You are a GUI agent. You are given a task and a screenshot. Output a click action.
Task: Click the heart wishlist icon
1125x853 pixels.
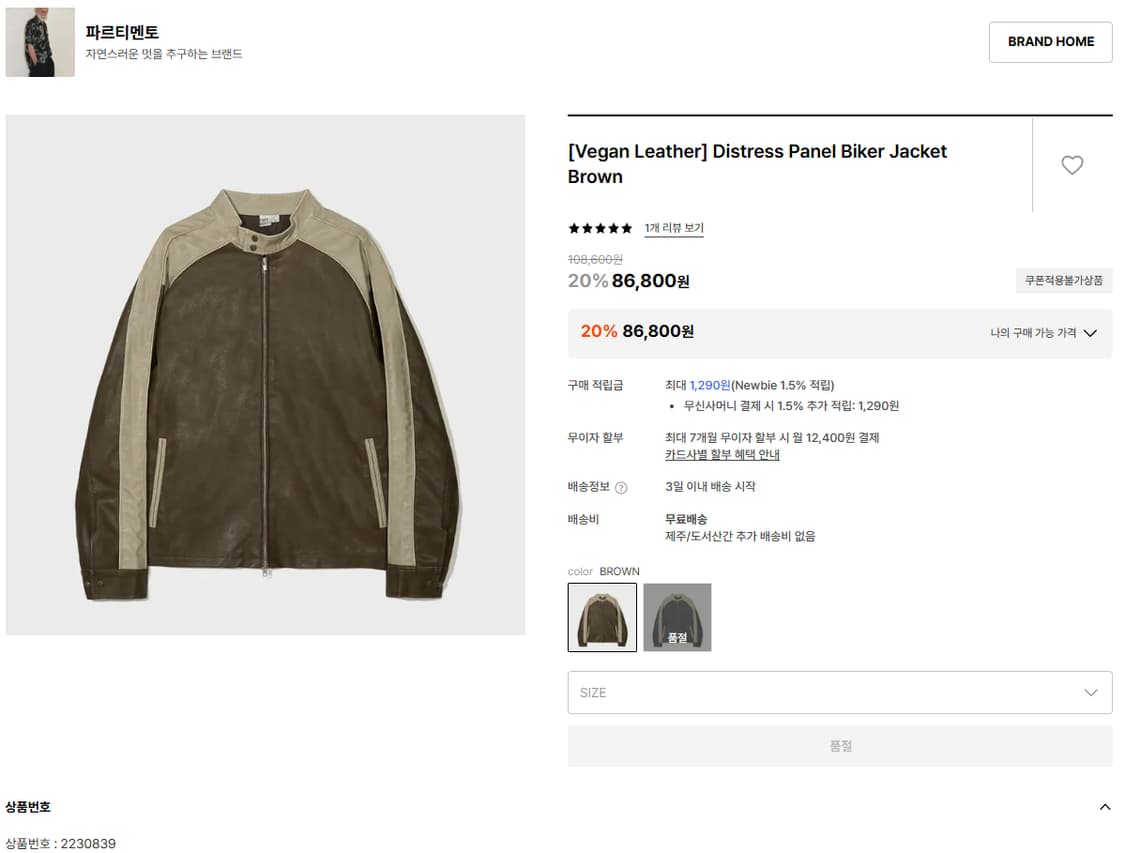click(x=1072, y=165)
